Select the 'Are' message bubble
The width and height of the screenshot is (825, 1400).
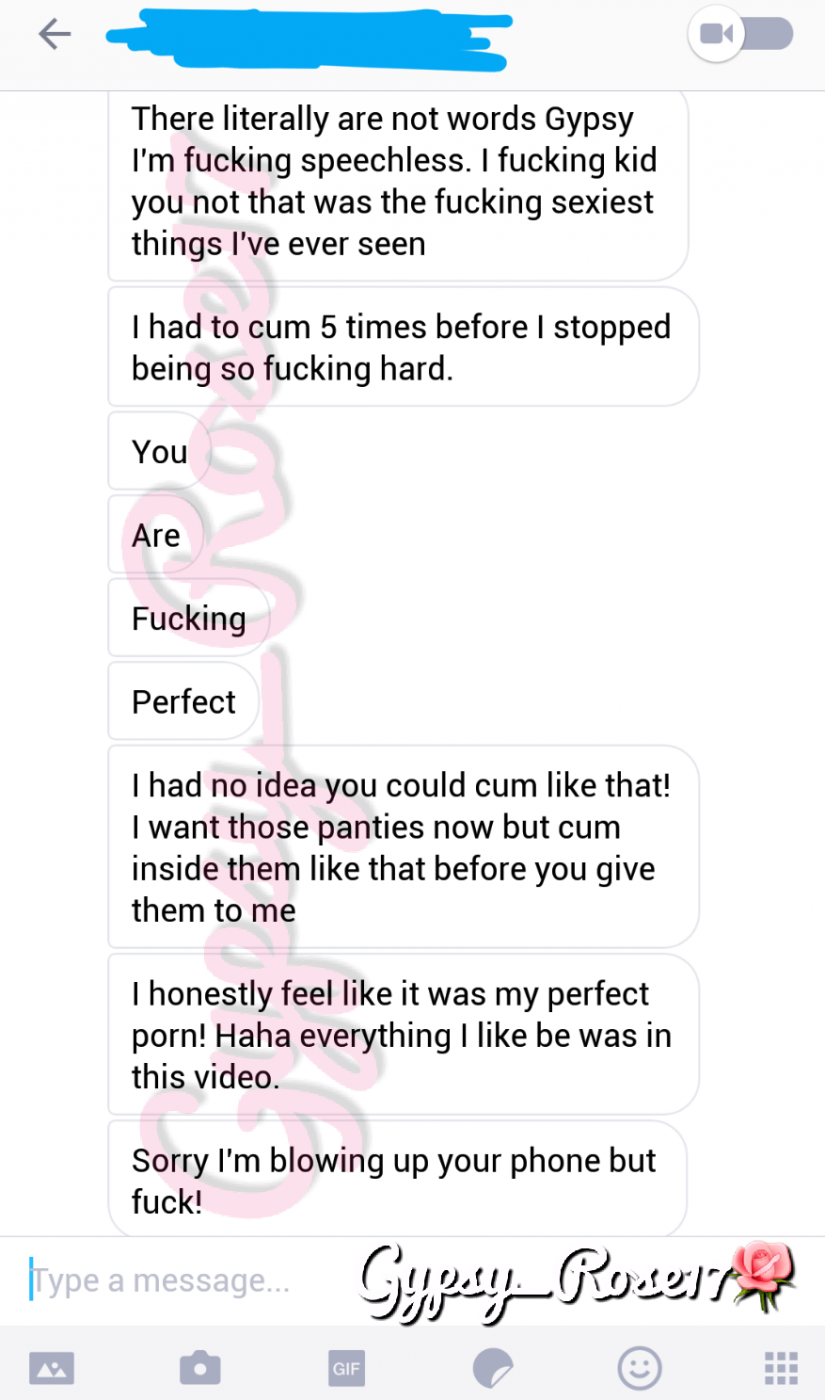(x=156, y=534)
